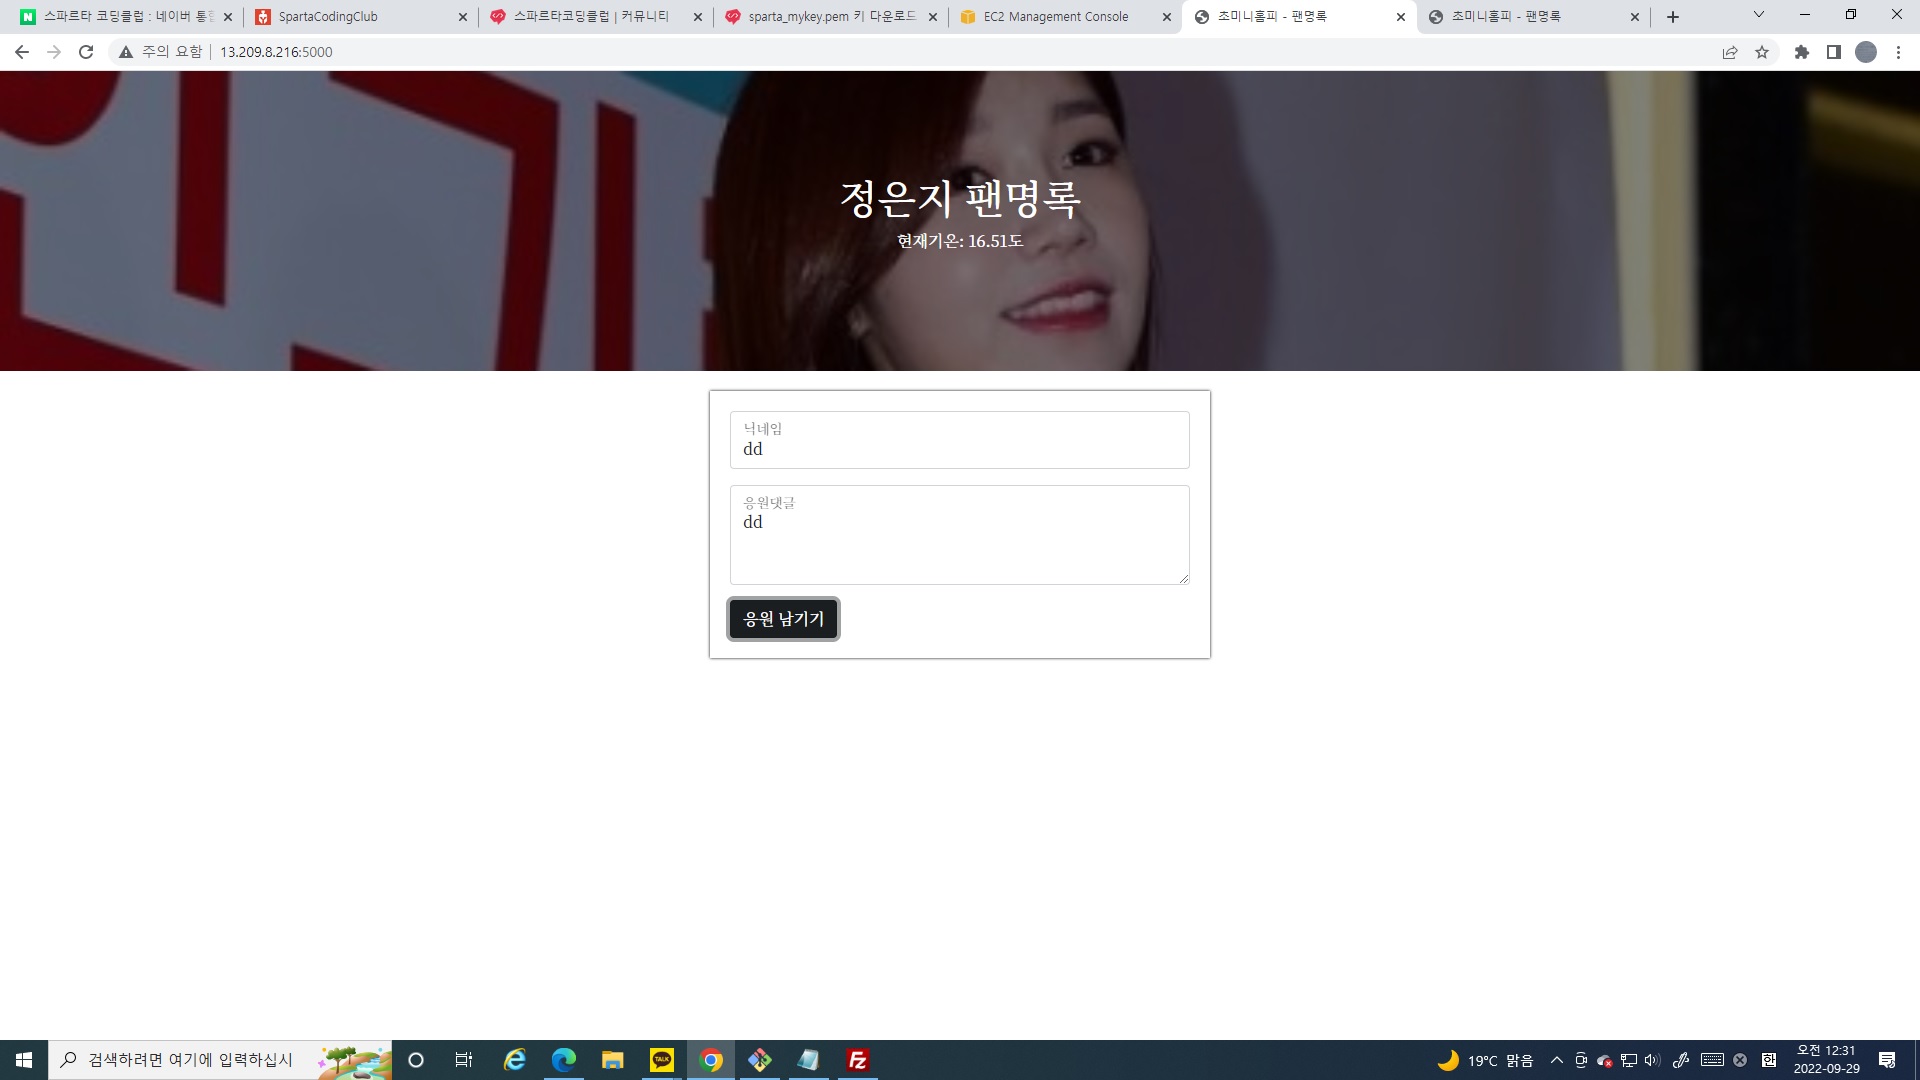The height and width of the screenshot is (1080, 1920).
Task: Open FileZilla from taskbar
Action: coord(858,1060)
